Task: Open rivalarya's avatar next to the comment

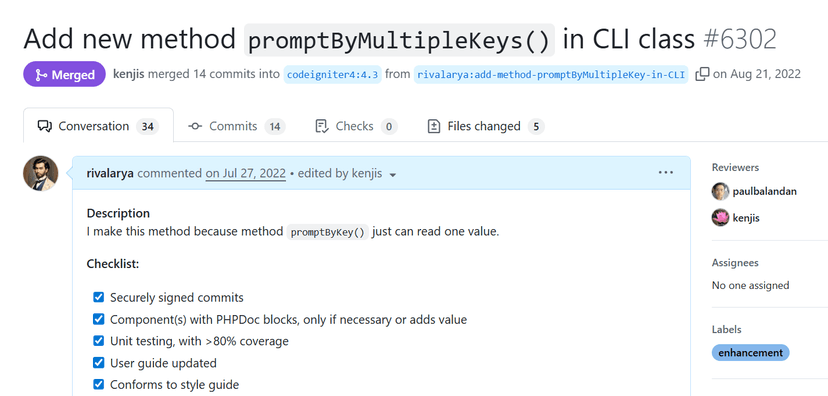Action: (41, 173)
